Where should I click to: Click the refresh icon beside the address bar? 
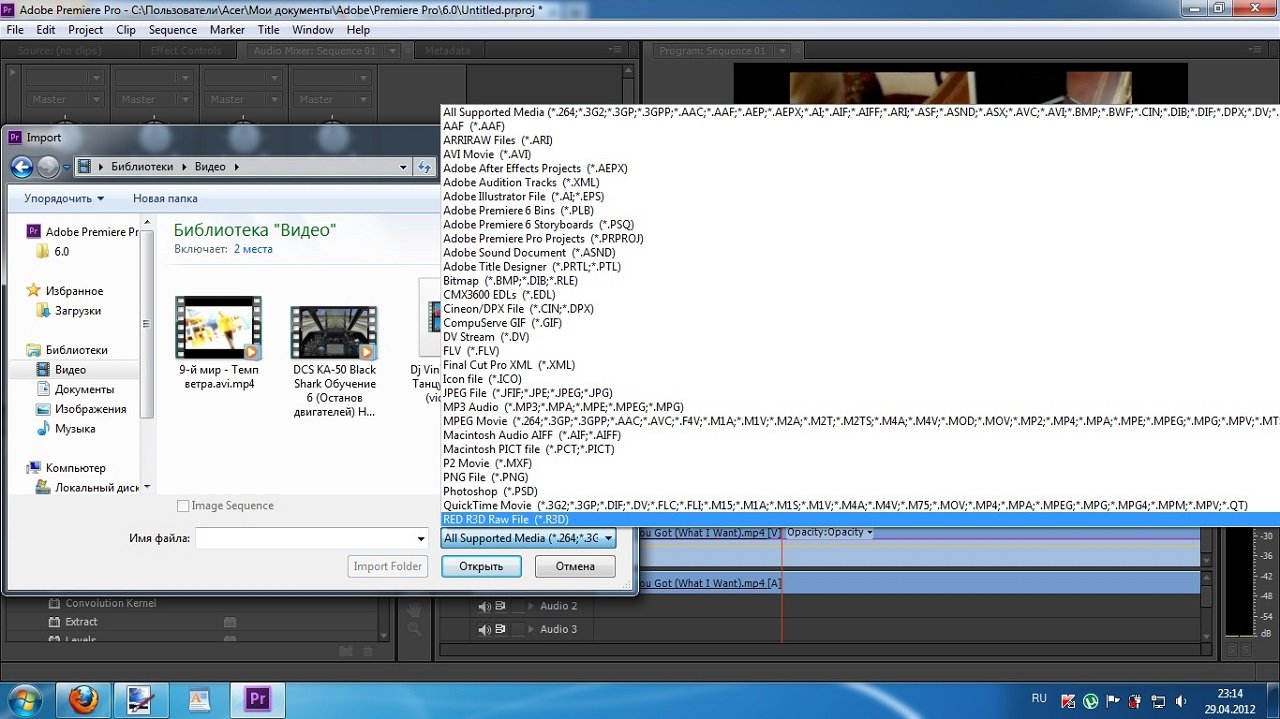(424, 167)
